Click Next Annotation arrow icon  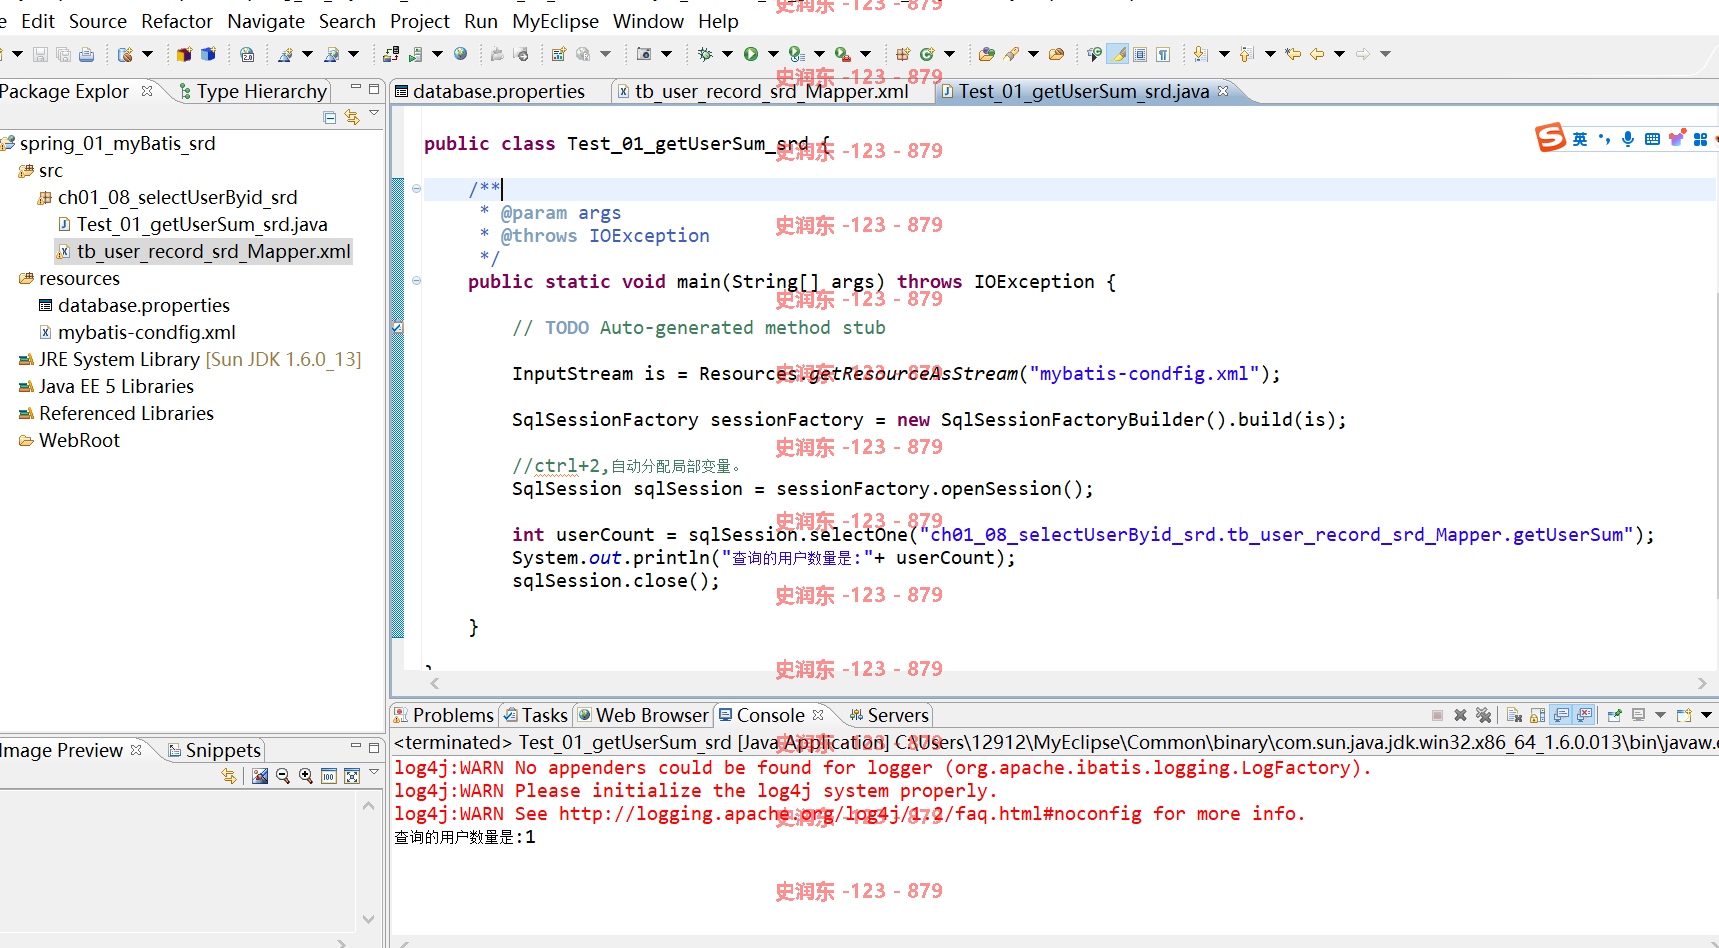[x=1200, y=54]
